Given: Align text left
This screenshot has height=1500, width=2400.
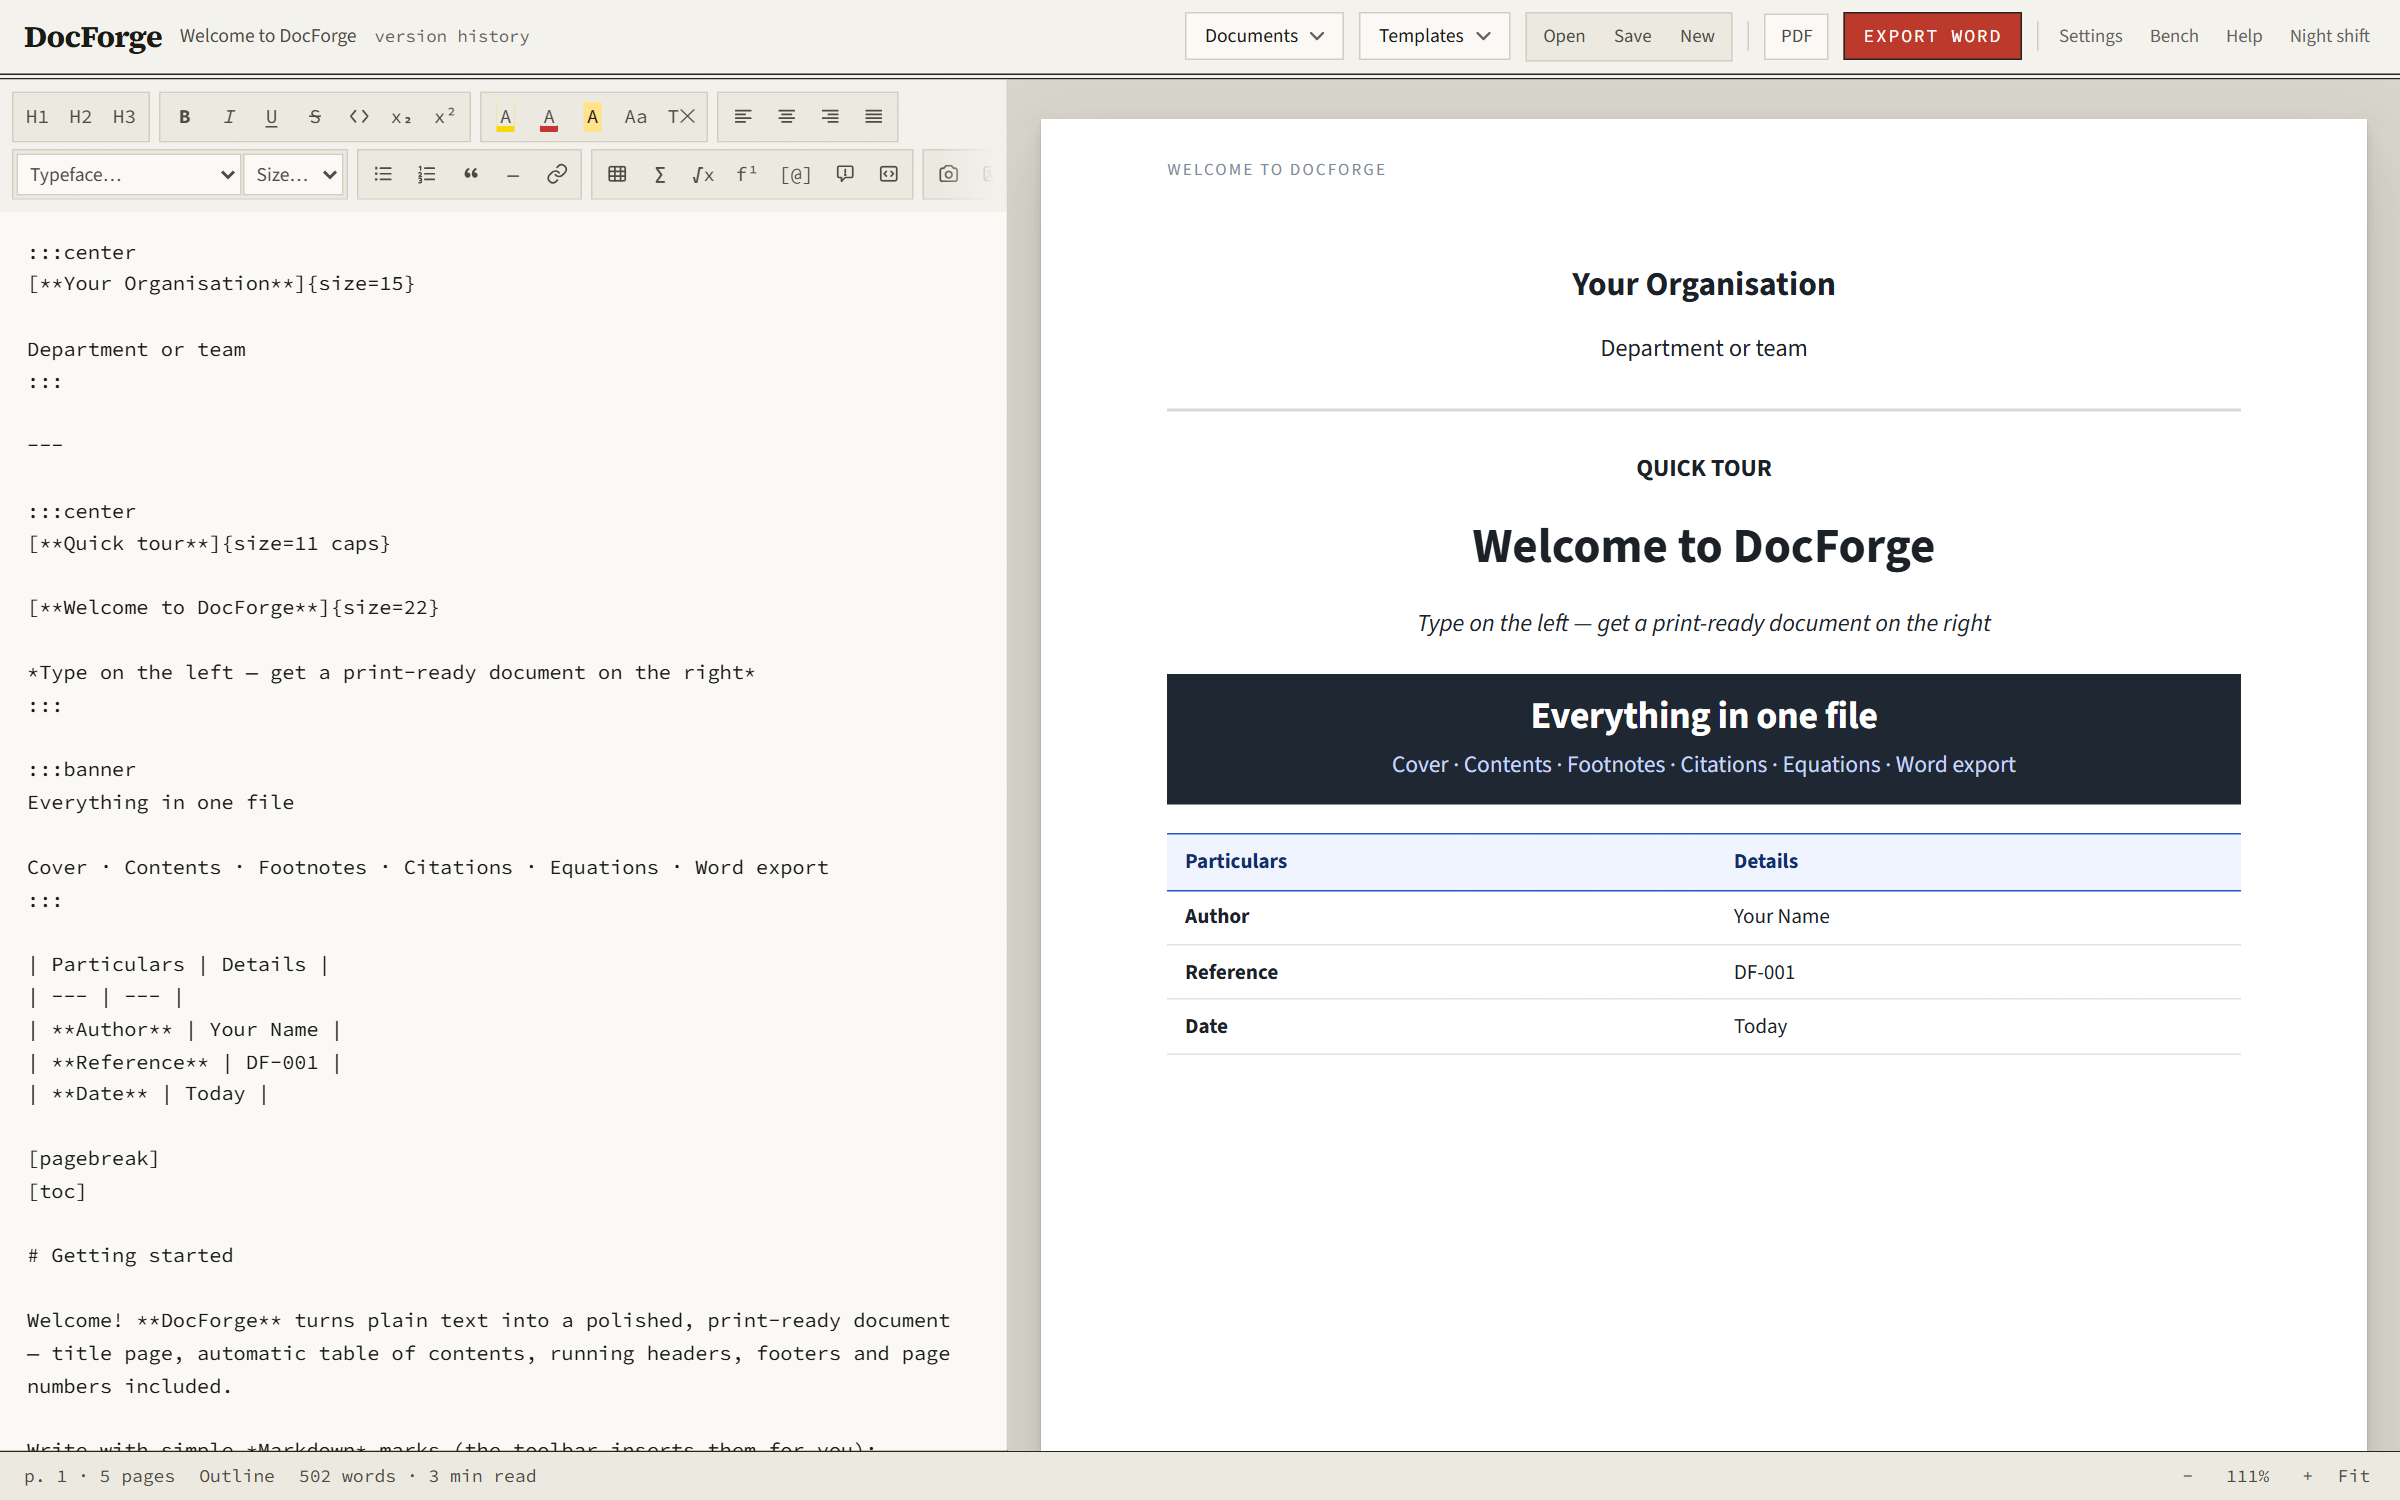Looking at the screenshot, I should (743, 117).
